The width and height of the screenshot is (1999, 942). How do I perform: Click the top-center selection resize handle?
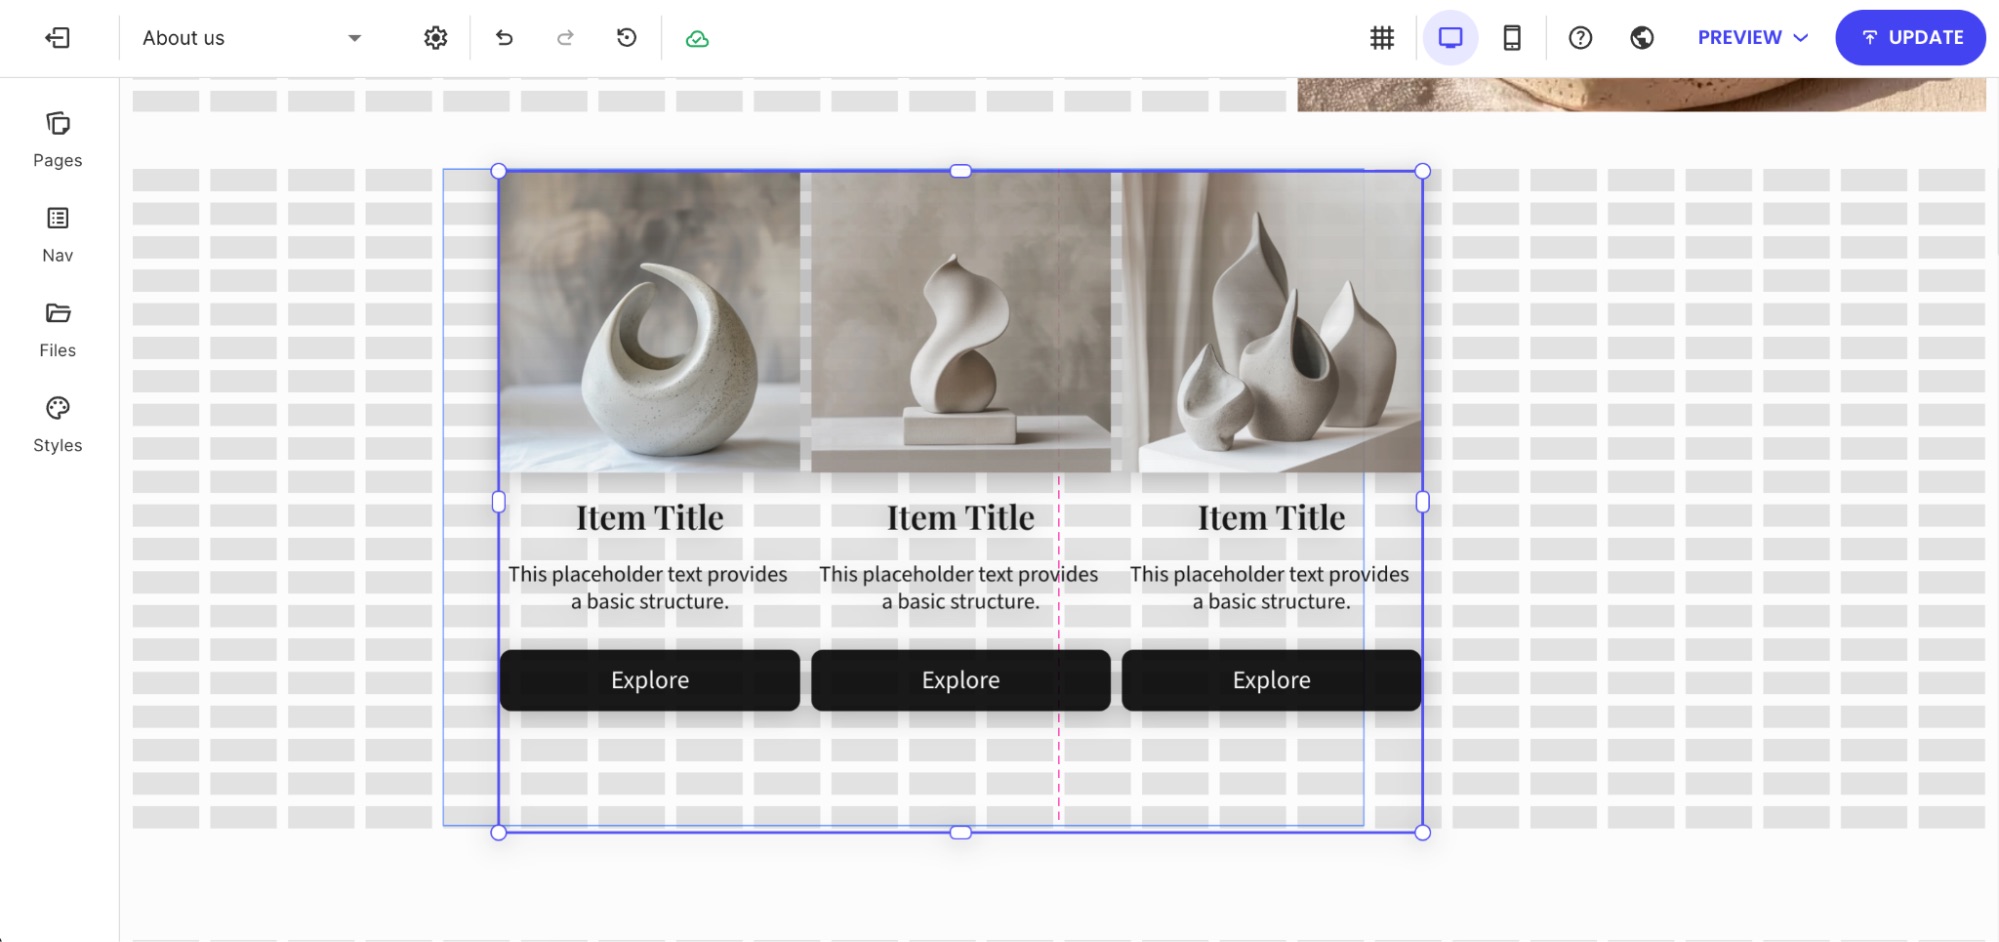click(961, 171)
